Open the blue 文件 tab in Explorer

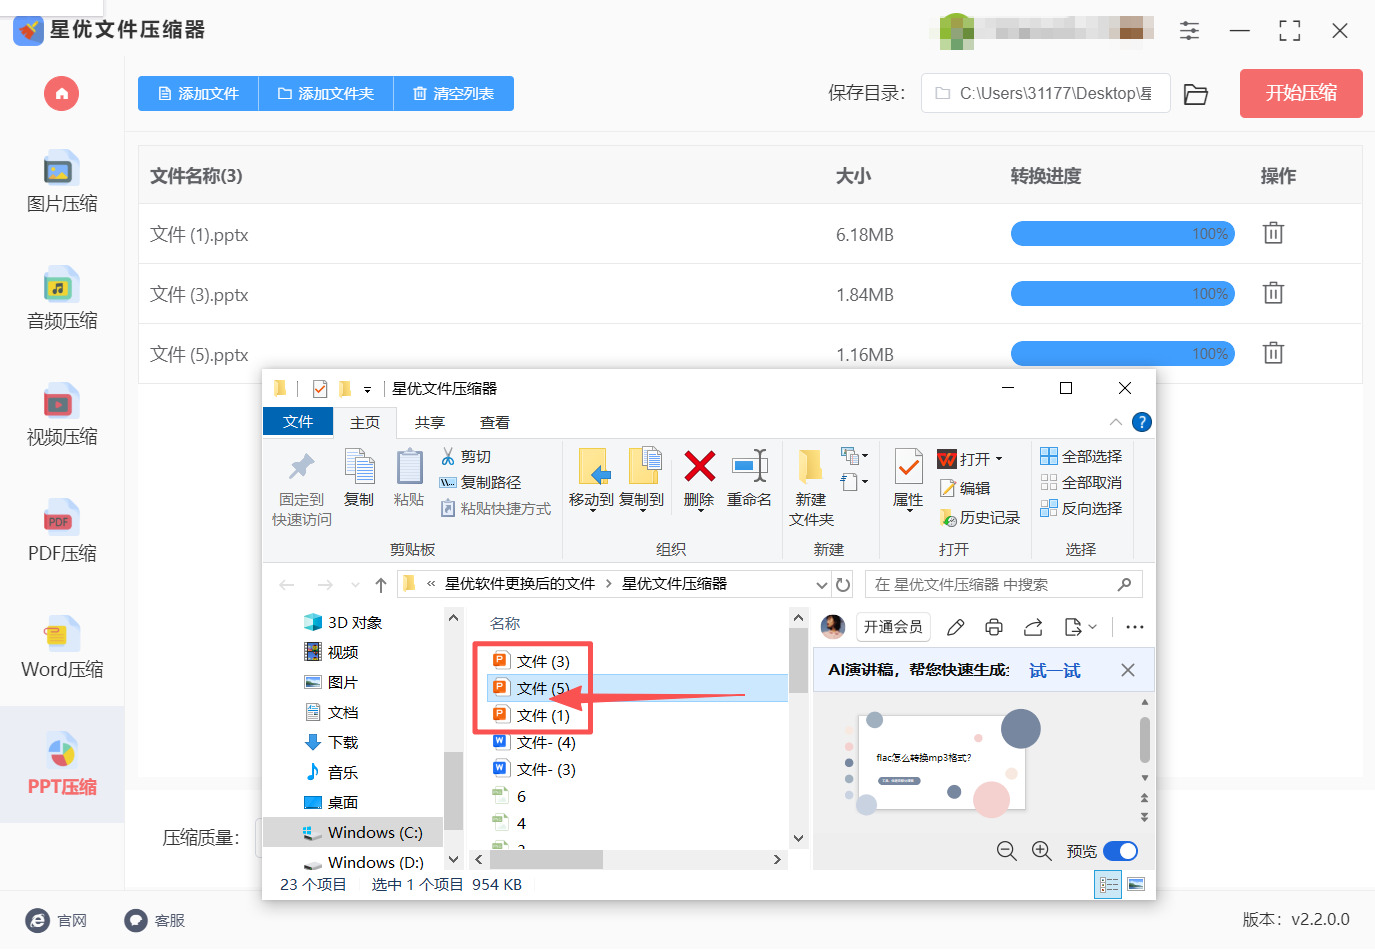tap(298, 422)
